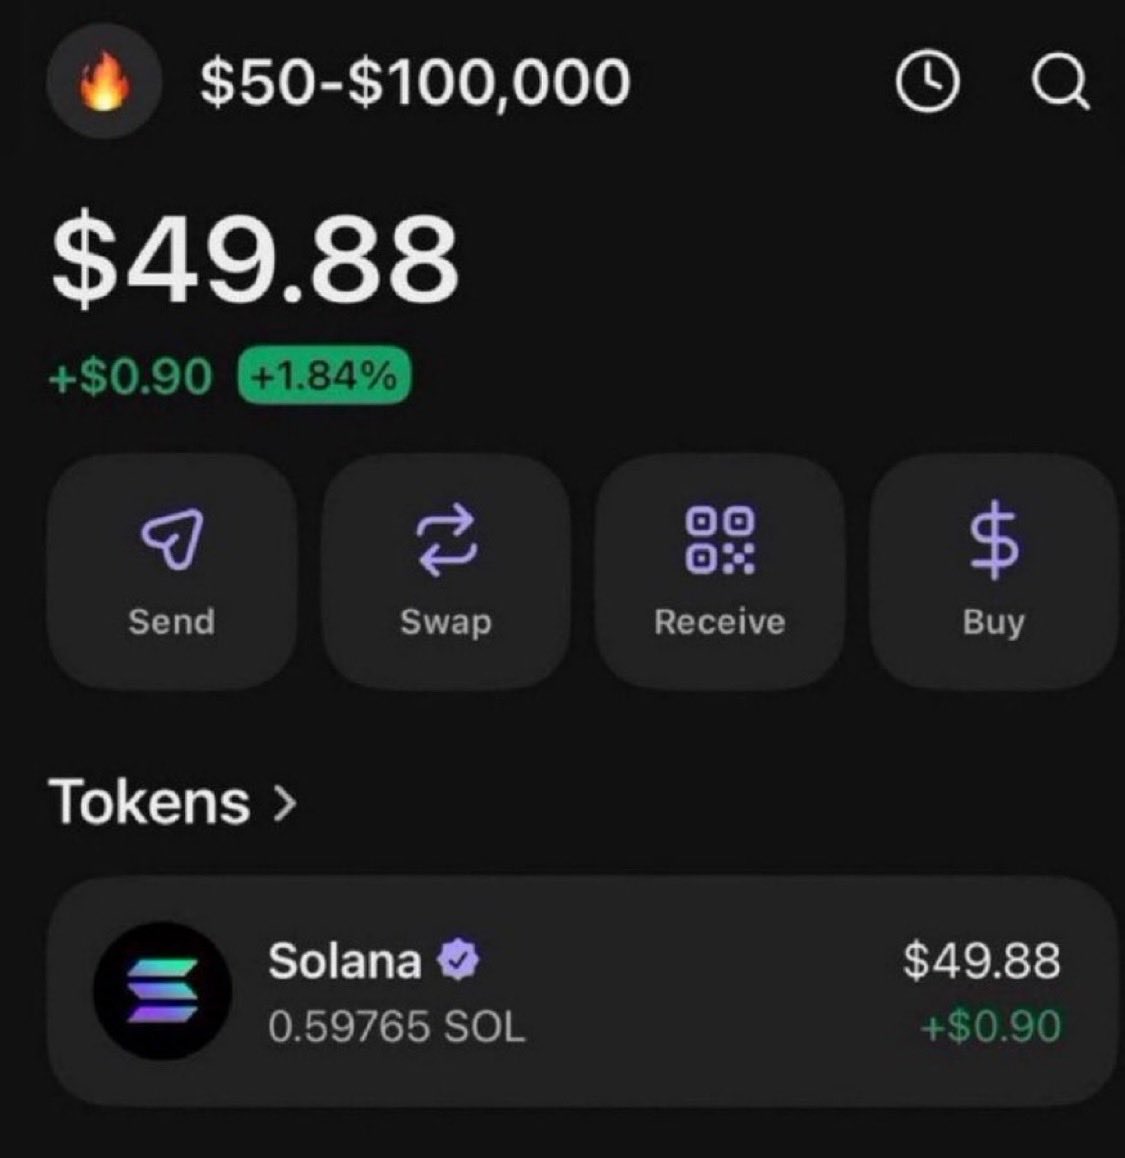Open the Solana token row

point(582,991)
